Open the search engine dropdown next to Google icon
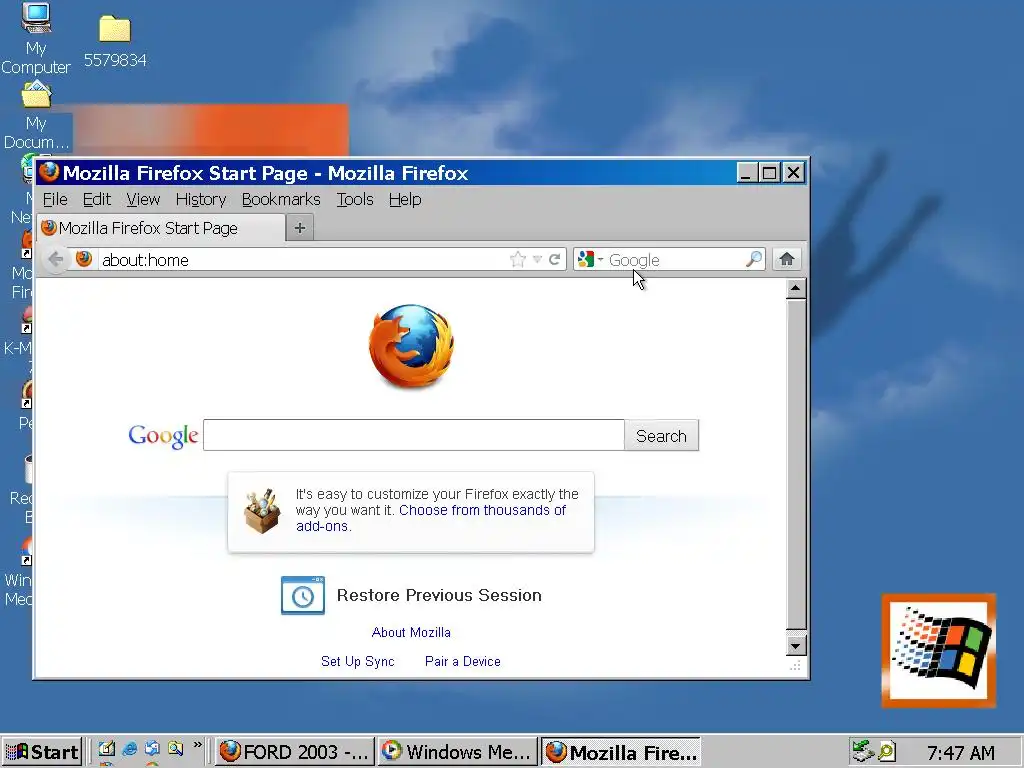Screen dimensions: 1024x768 [x=600, y=259]
